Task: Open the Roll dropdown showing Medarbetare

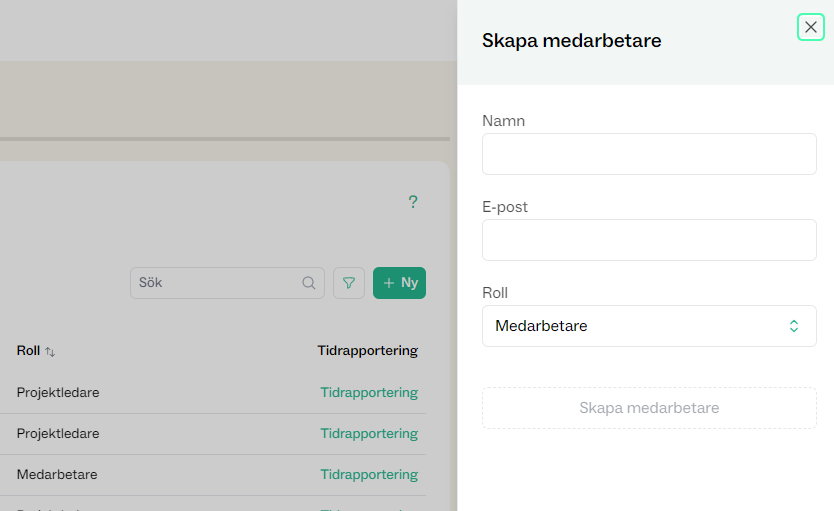Action: 649,326
